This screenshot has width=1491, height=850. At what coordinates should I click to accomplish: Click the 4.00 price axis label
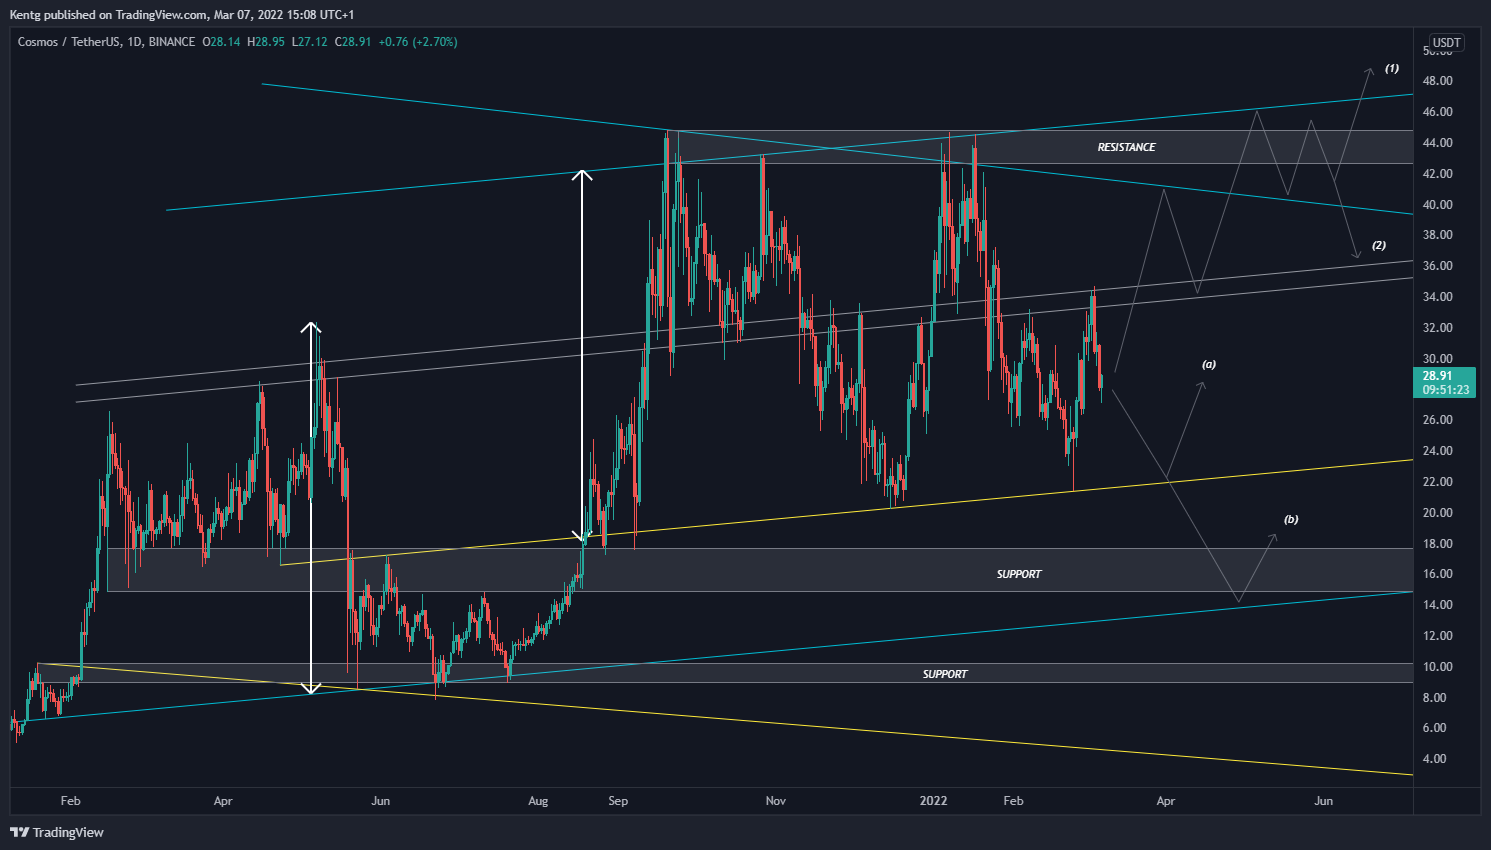1434,759
